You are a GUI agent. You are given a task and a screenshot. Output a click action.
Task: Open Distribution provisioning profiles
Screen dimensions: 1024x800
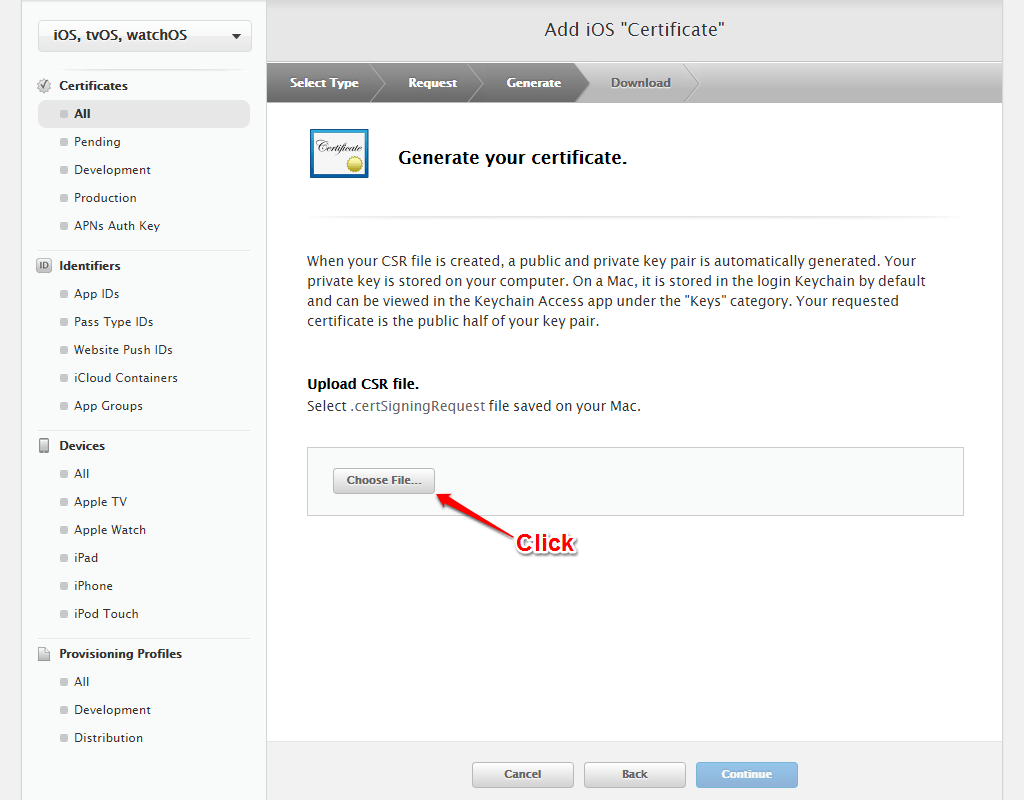coord(108,738)
